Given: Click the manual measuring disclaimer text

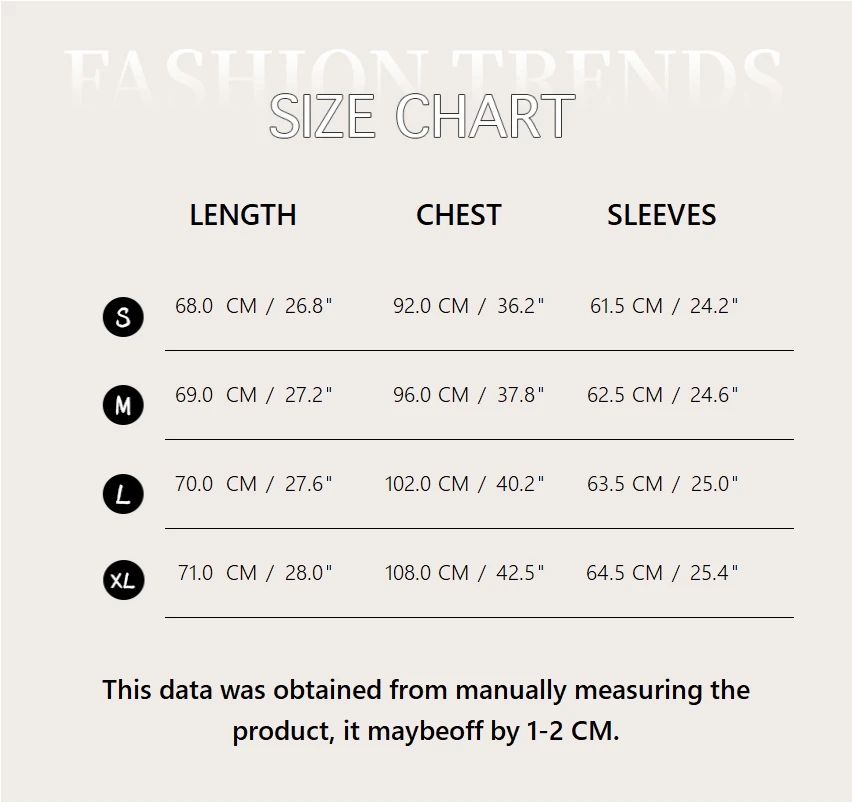Looking at the screenshot, I should tap(426, 710).
